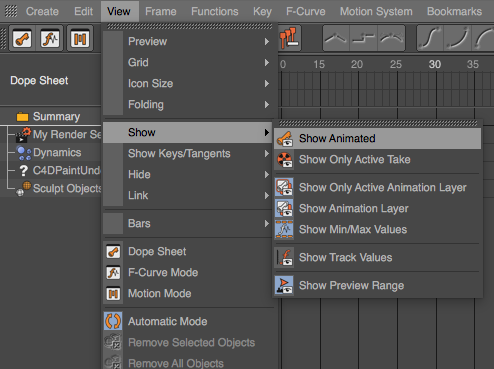Open the Create menu
494x369 pixels.
pos(42,11)
